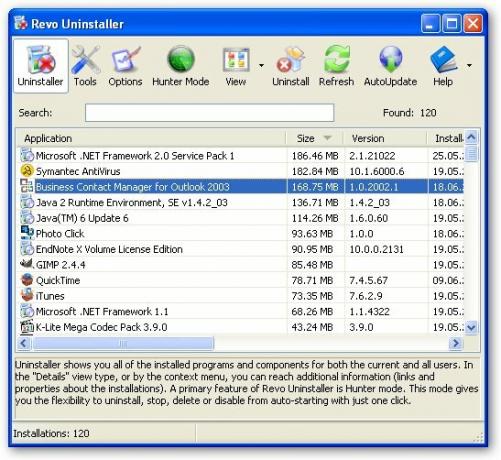The image size is (501, 460).
Task: Click the View toolbar icon
Action: [x=236, y=66]
